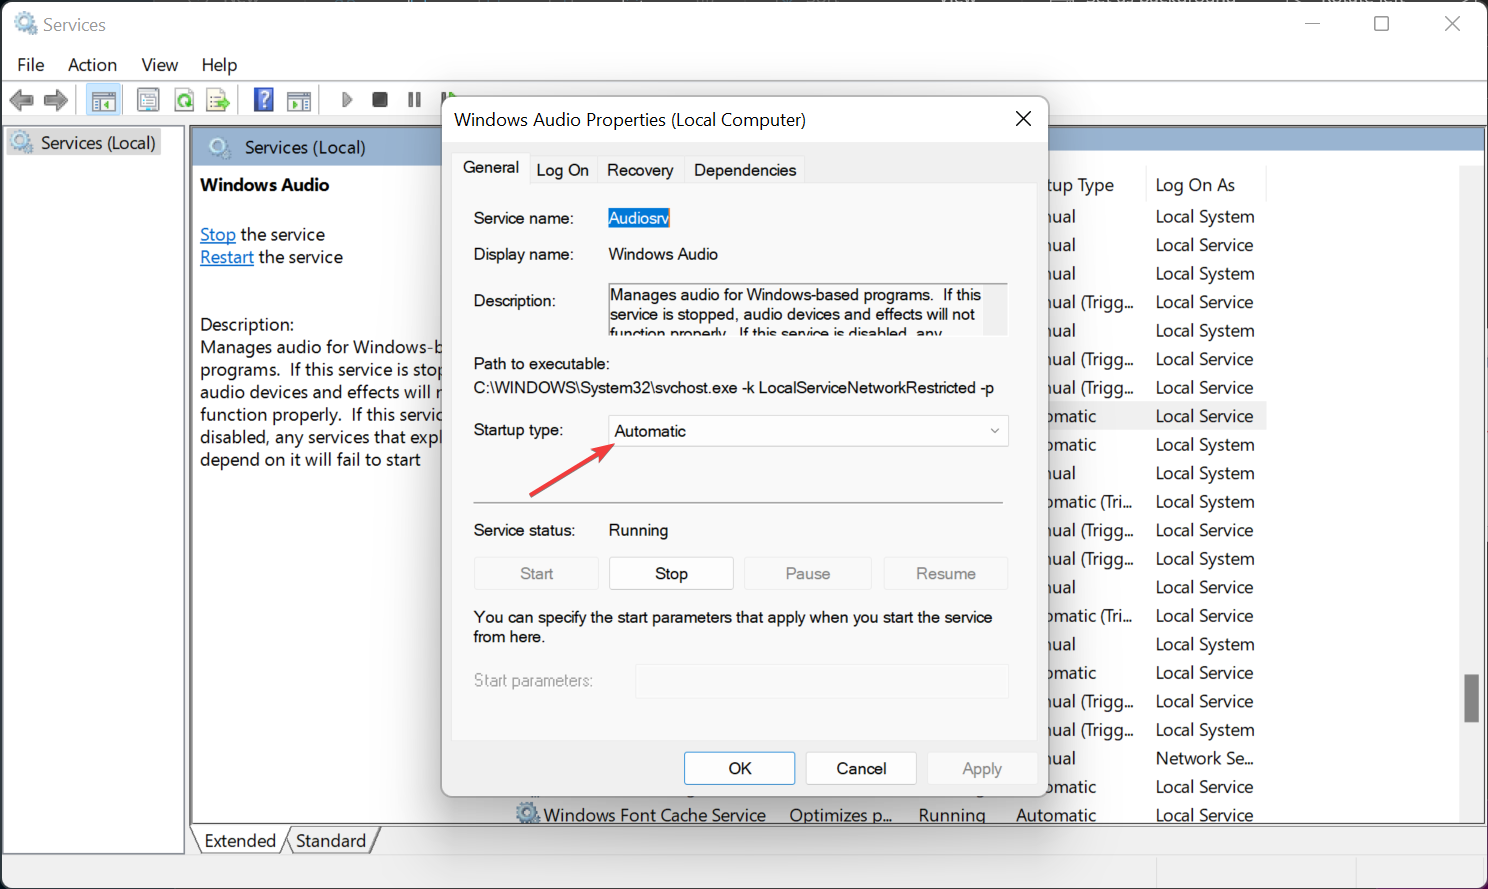Click the Refresh toolbar icon
The height and width of the screenshot is (889, 1488).
184,100
